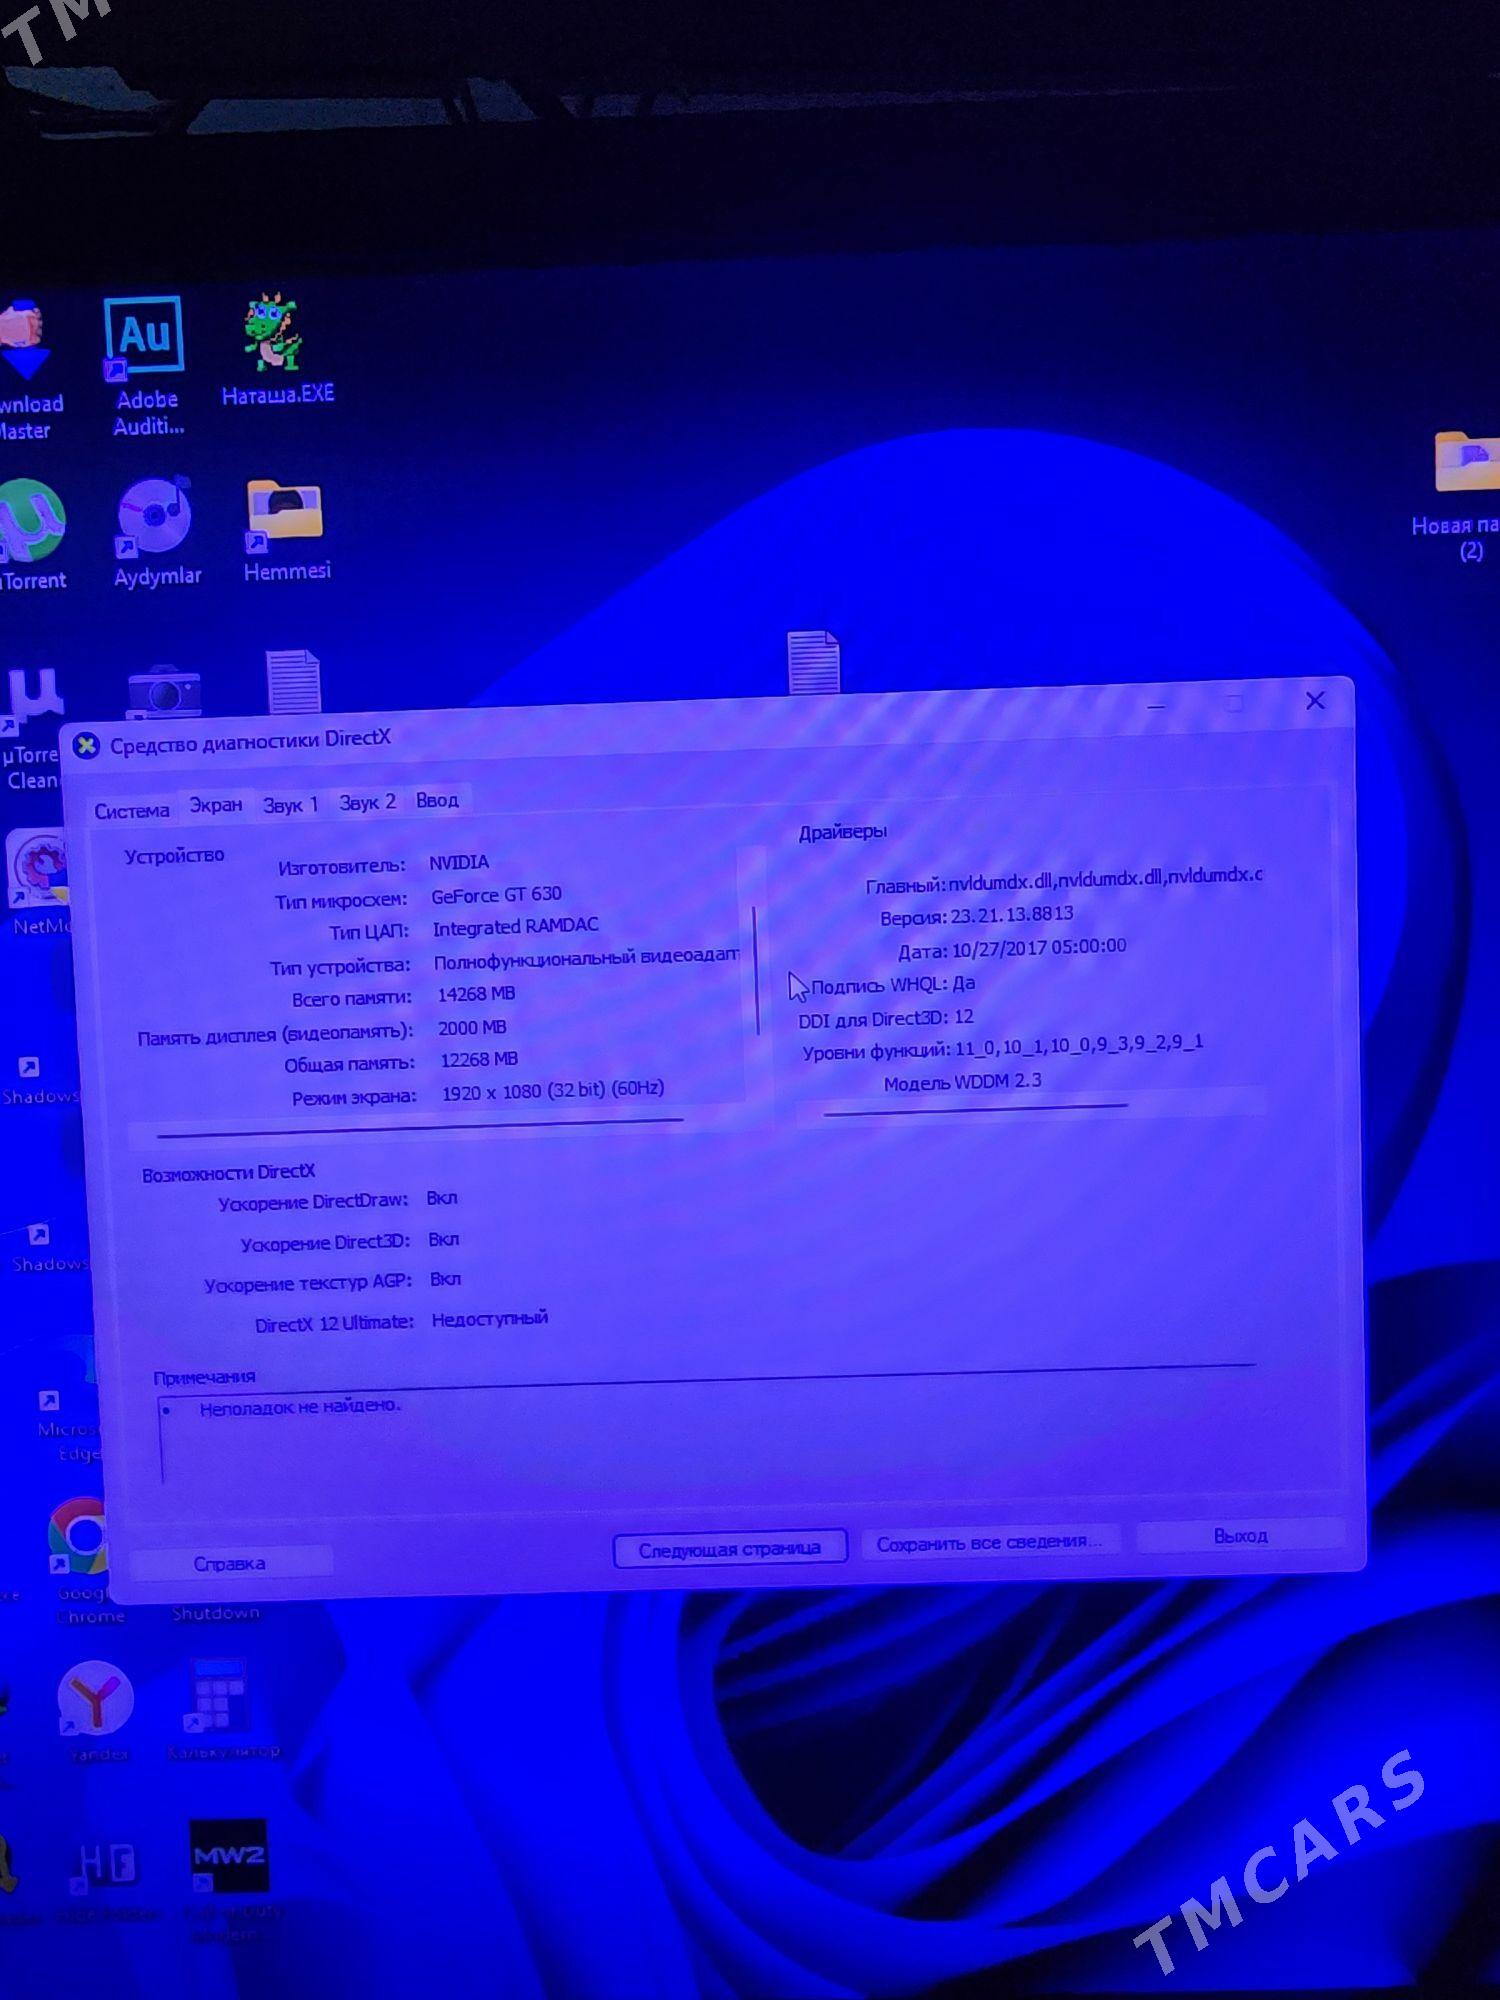Go to the Ввод tab
This screenshot has height=2000, width=1500.
[x=437, y=801]
